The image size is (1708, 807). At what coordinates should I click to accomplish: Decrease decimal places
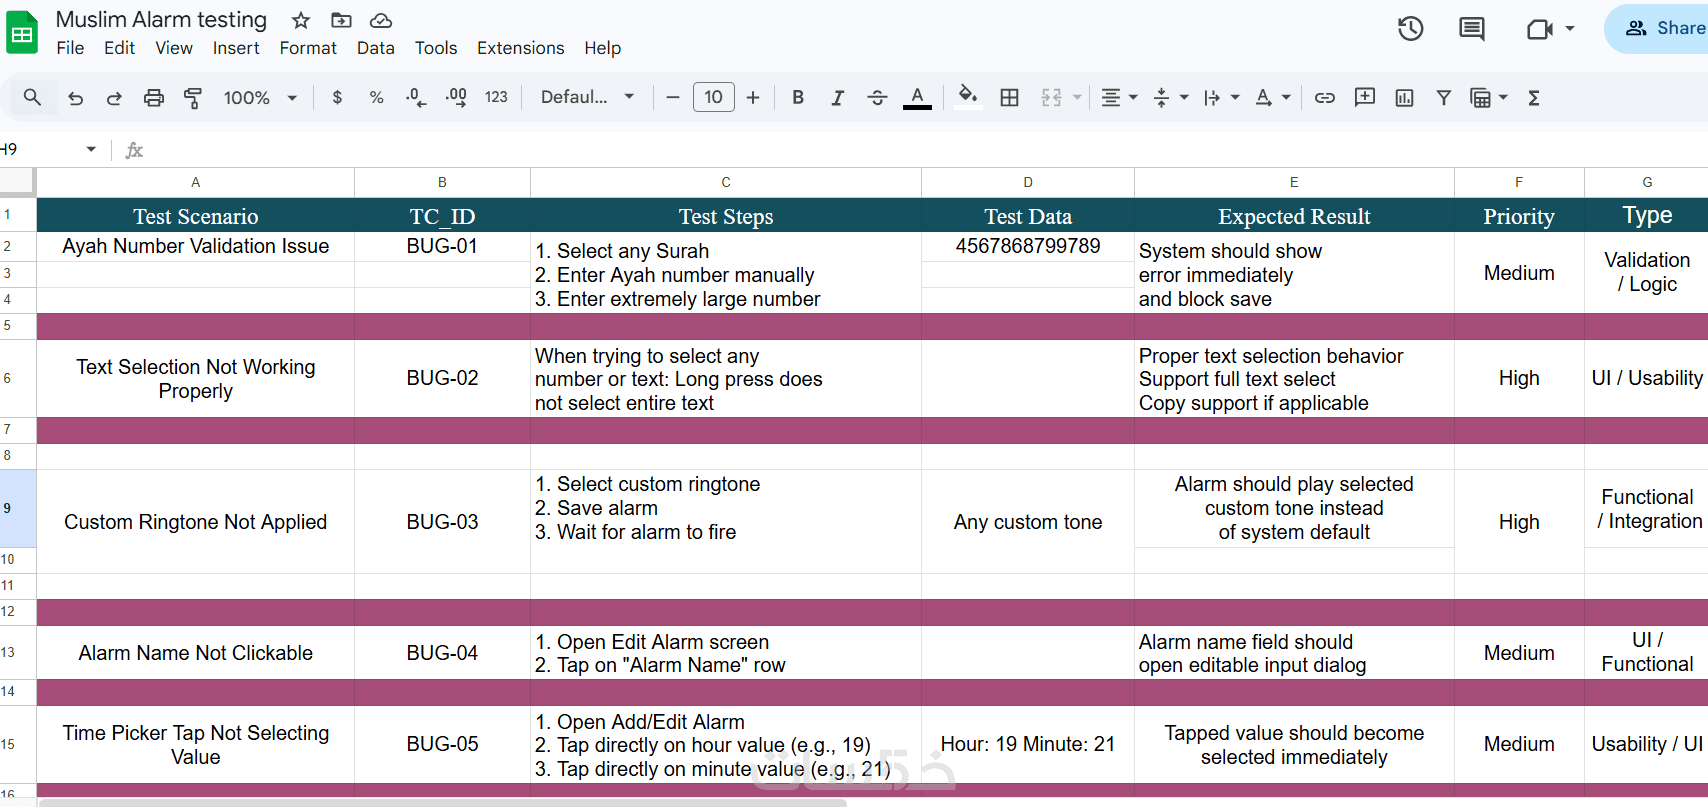415,97
